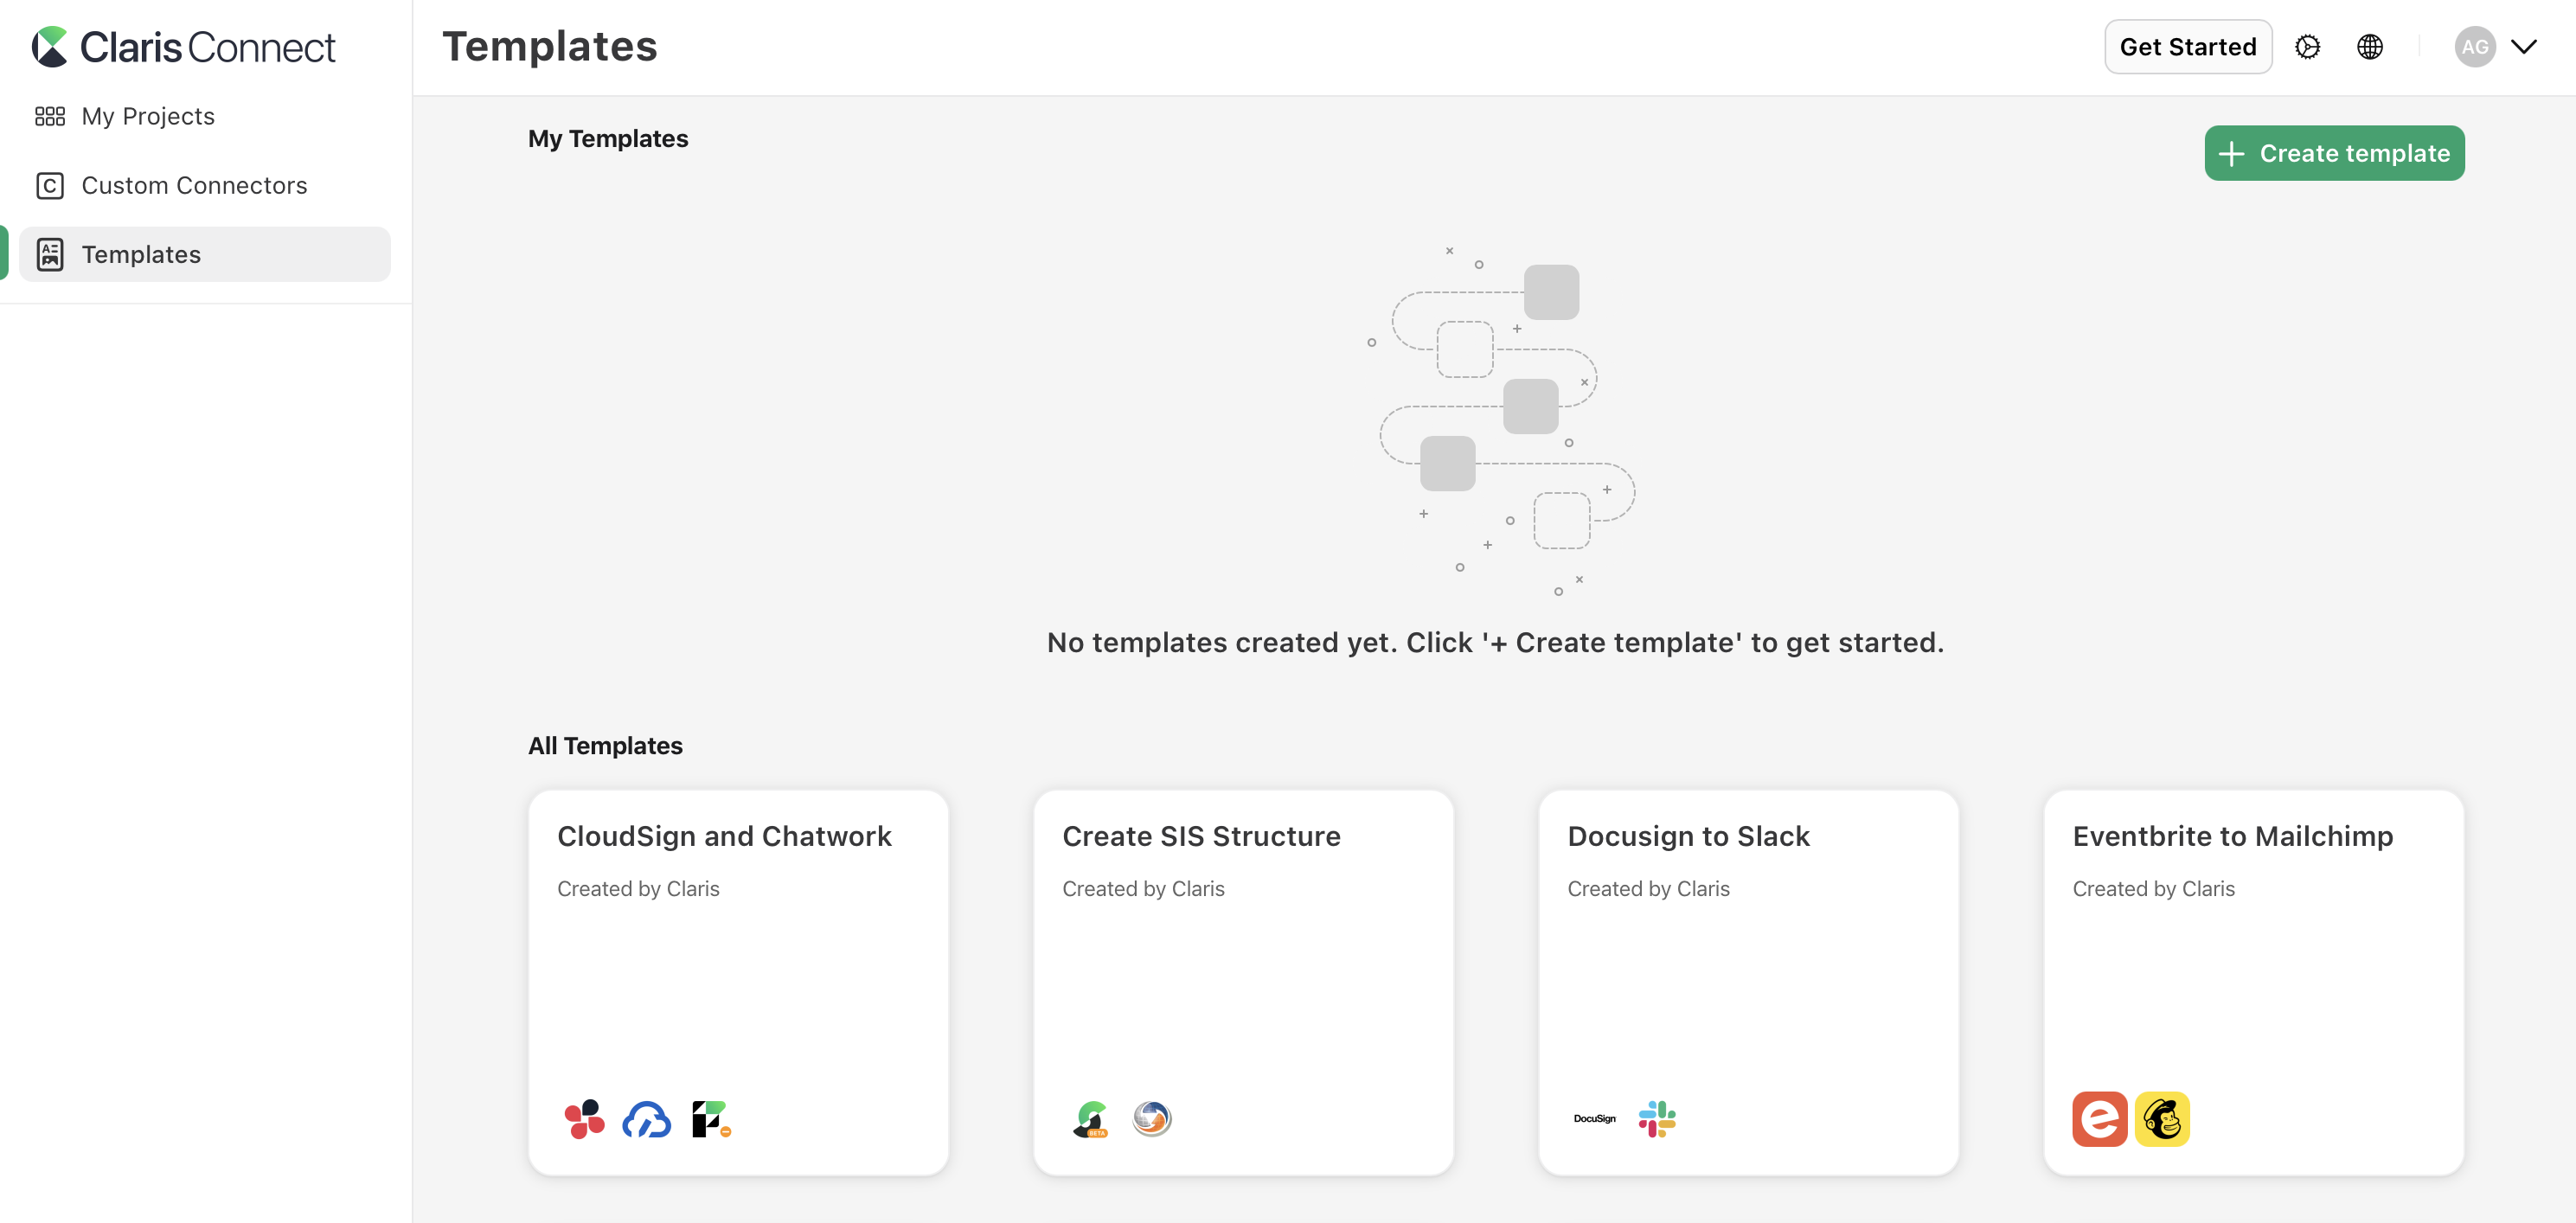The width and height of the screenshot is (2576, 1223).
Task: Open My Projects in sidebar
Action: 148,116
